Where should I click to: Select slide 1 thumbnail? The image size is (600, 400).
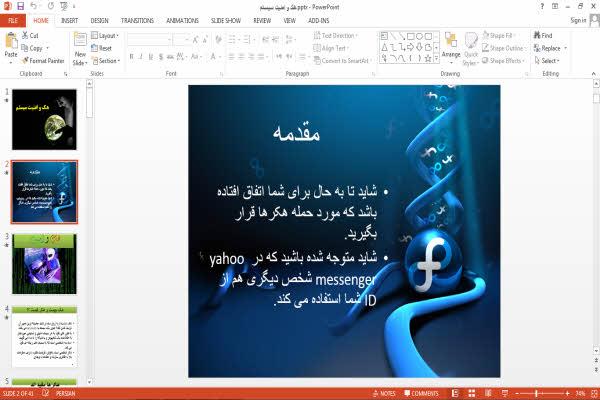pyautogui.click(x=44, y=119)
